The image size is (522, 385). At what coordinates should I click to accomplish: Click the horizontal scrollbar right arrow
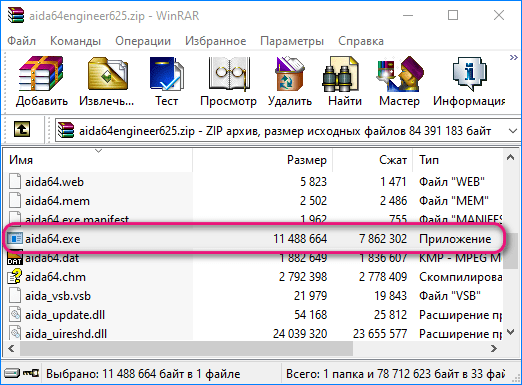(x=494, y=349)
